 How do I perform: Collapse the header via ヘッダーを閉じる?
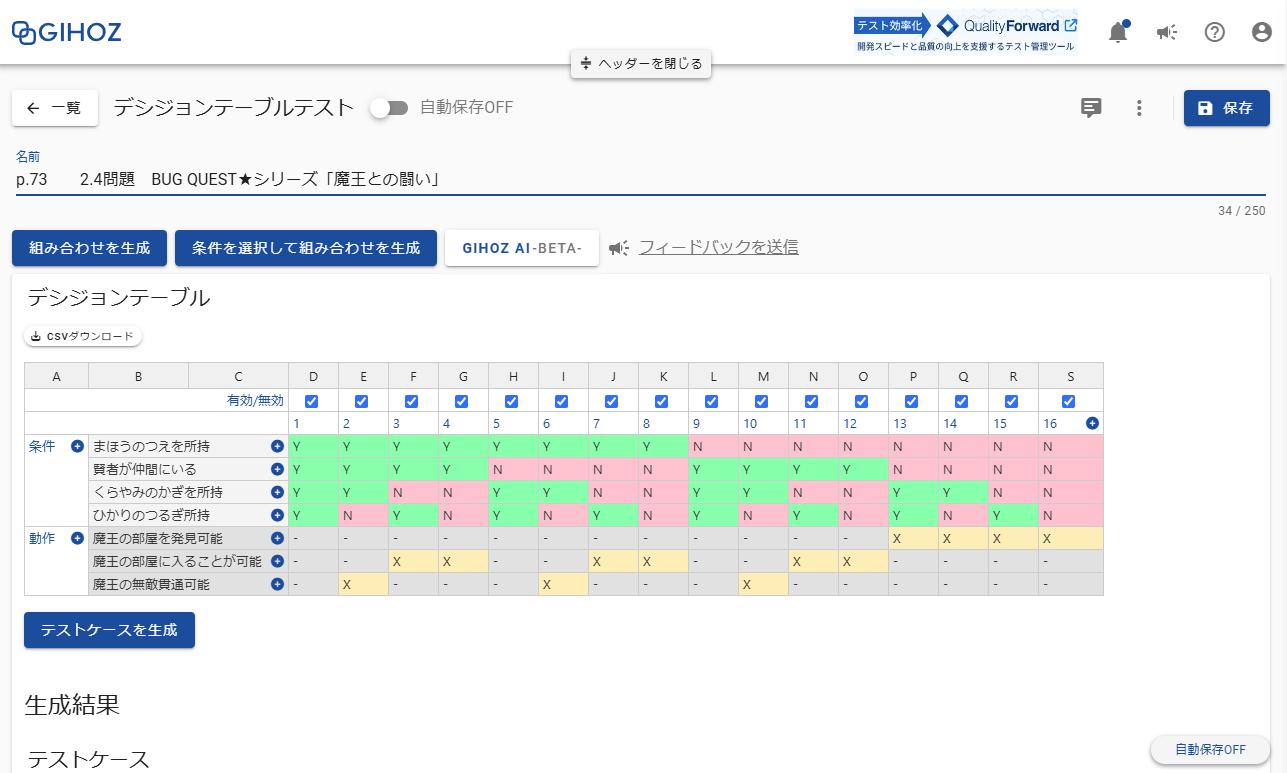(x=640, y=63)
